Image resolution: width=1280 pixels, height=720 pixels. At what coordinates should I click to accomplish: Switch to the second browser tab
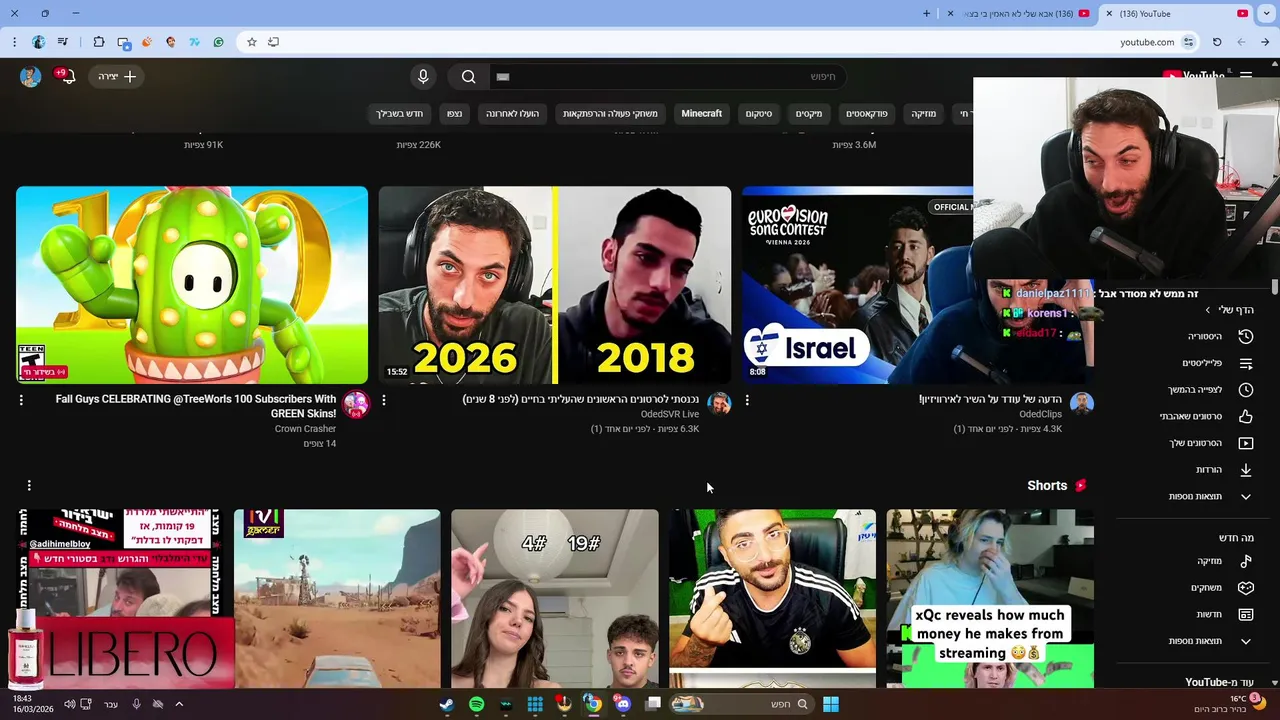(x=1018, y=14)
